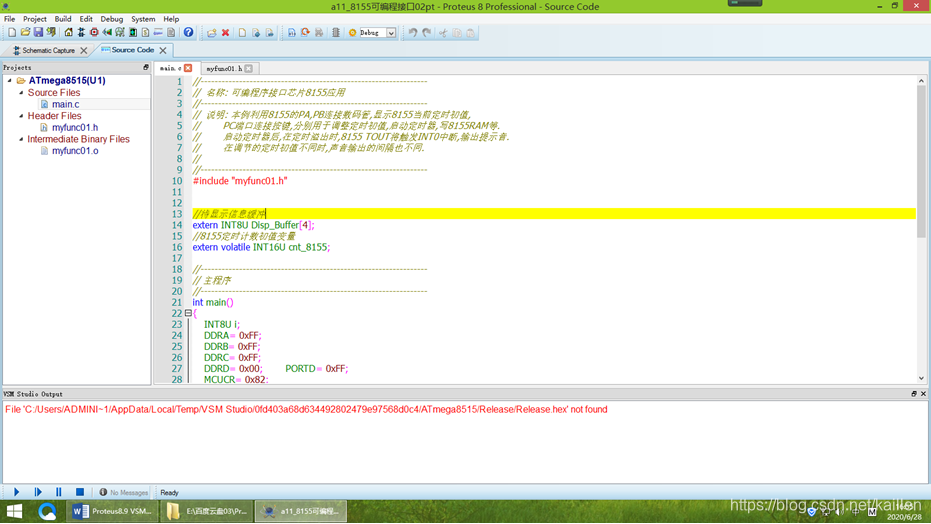Open the File menu

[x=10, y=19]
